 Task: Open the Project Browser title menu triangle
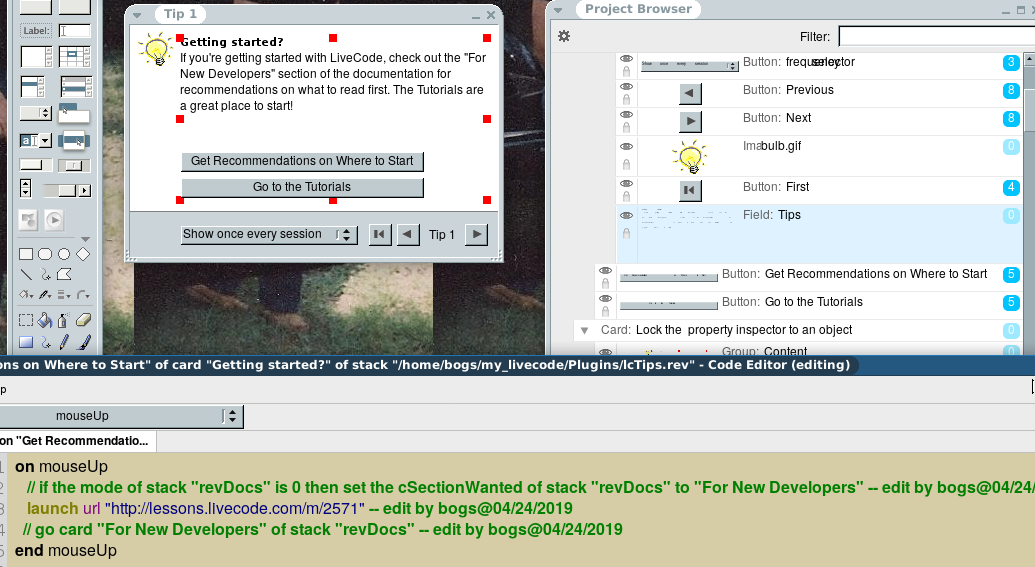(558, 10)
